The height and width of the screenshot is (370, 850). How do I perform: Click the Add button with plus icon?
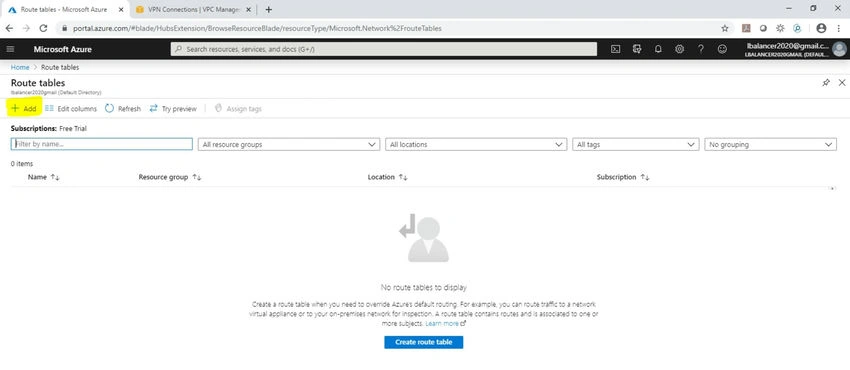(24, 108)
